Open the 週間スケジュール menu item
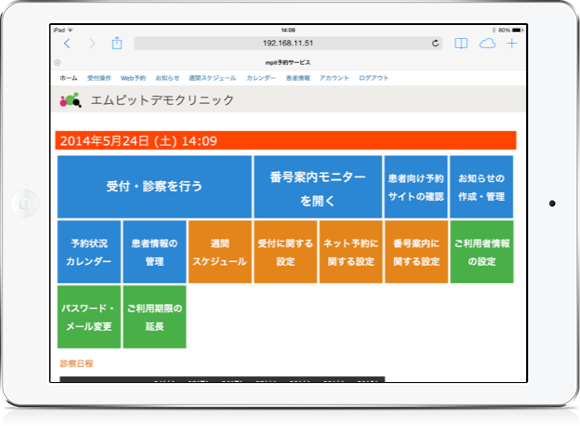The image size is (580, 426). 212,78
